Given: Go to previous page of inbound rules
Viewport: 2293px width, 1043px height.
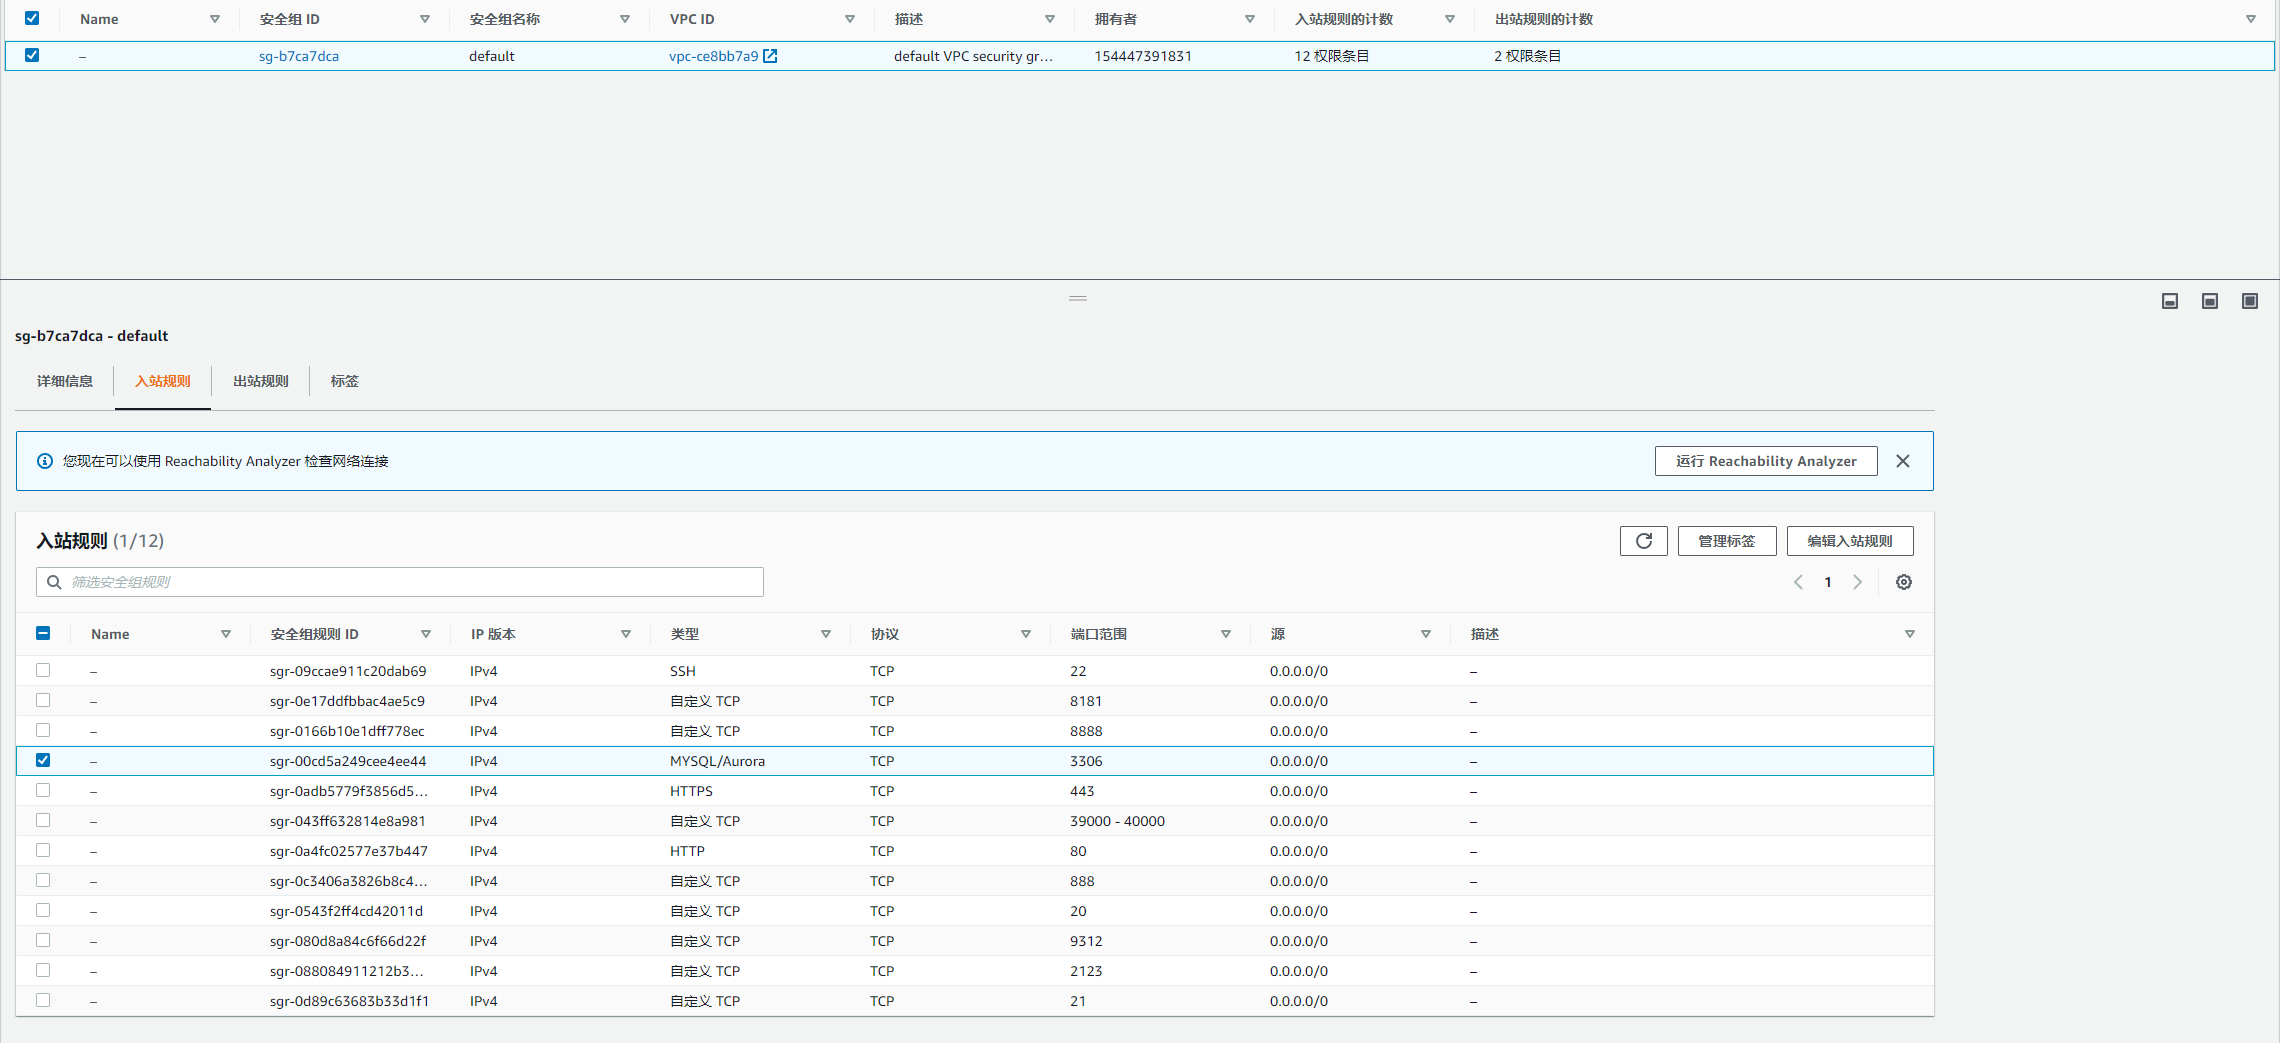Looking at the screenshot, I should click(x=1798, y=582).
